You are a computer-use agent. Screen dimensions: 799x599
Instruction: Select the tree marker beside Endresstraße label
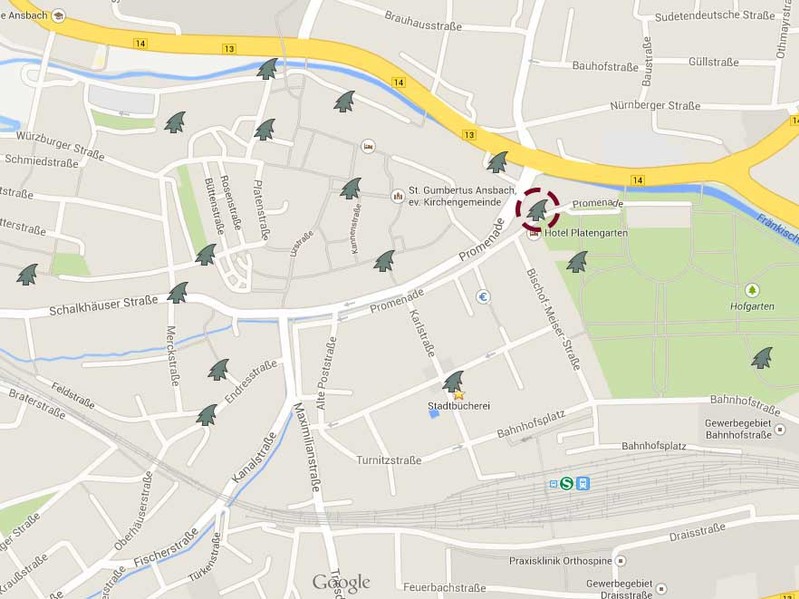[x=219, y=370]
